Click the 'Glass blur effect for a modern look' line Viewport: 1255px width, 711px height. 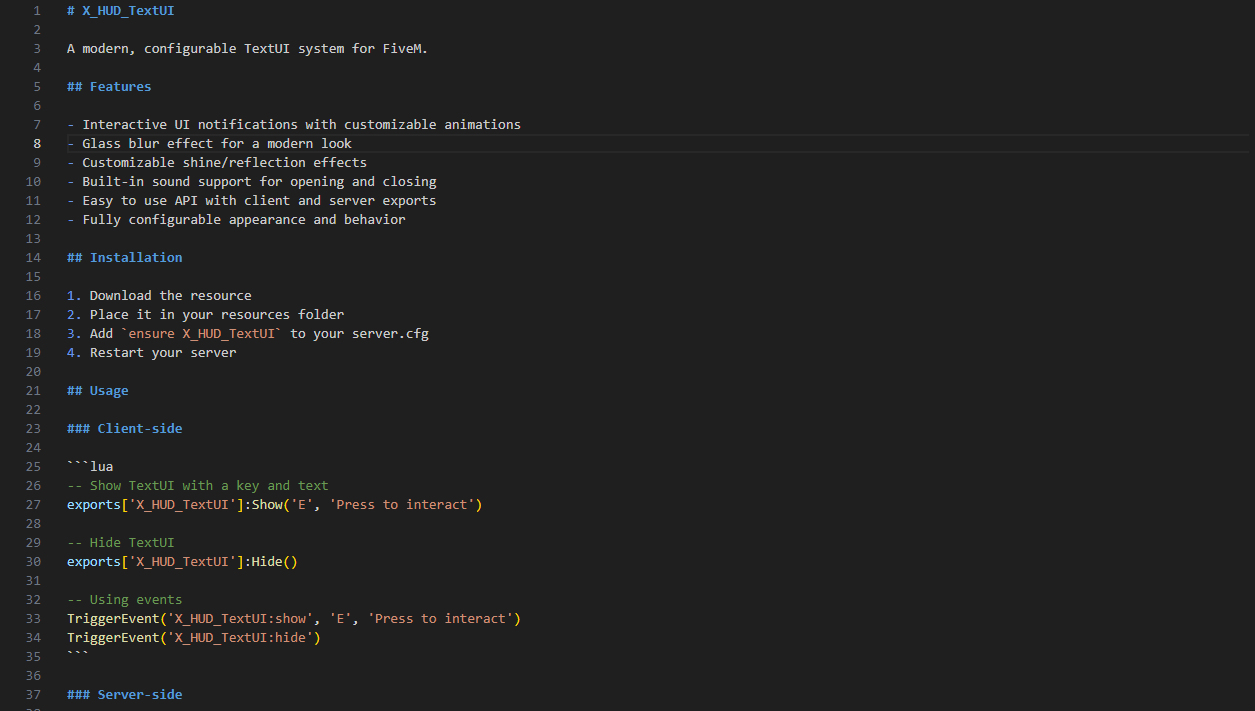tap(209, 143)
